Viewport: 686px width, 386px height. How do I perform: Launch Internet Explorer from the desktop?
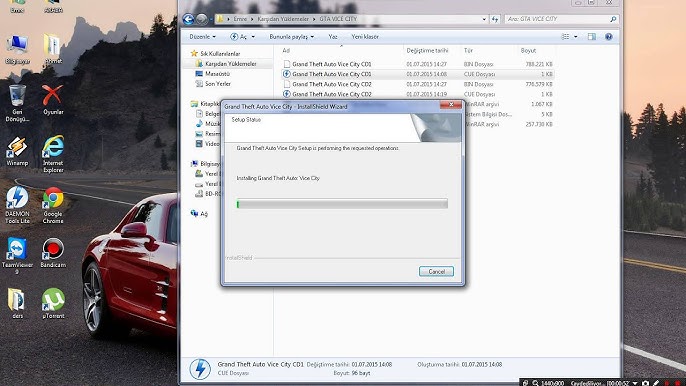pyautogui.click(x=53, y=154)
